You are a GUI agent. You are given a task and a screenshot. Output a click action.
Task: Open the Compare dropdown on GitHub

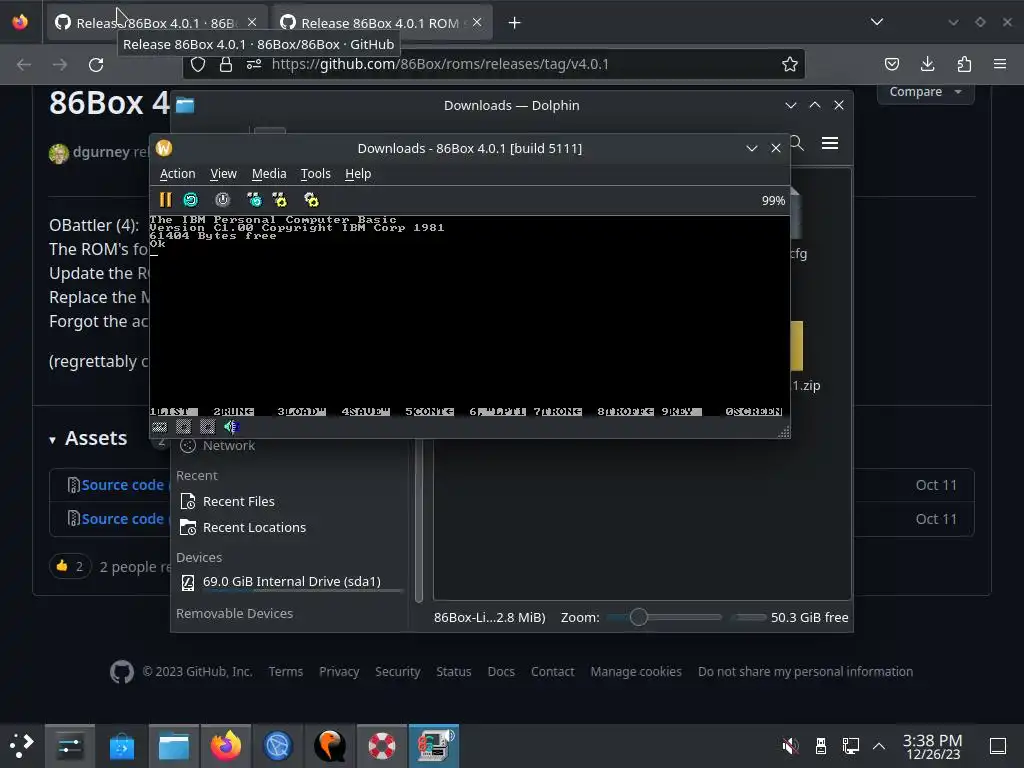(x=925, y=92)
